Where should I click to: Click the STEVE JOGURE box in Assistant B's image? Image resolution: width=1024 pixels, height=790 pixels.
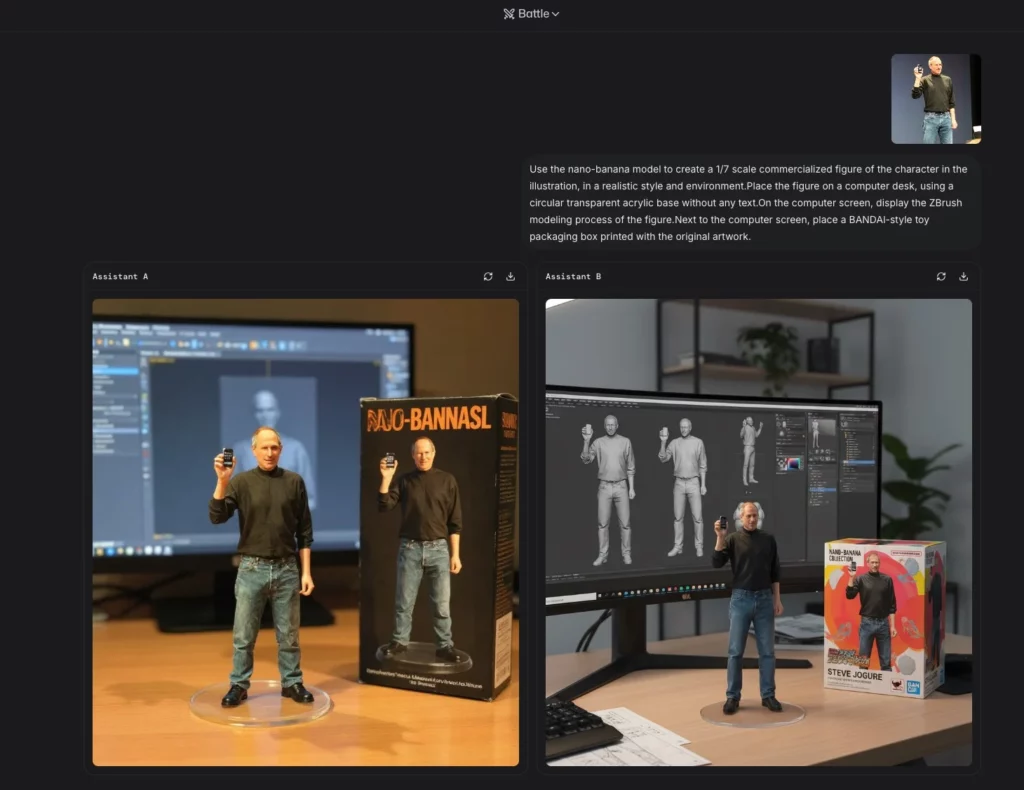(x=883, y=615)
